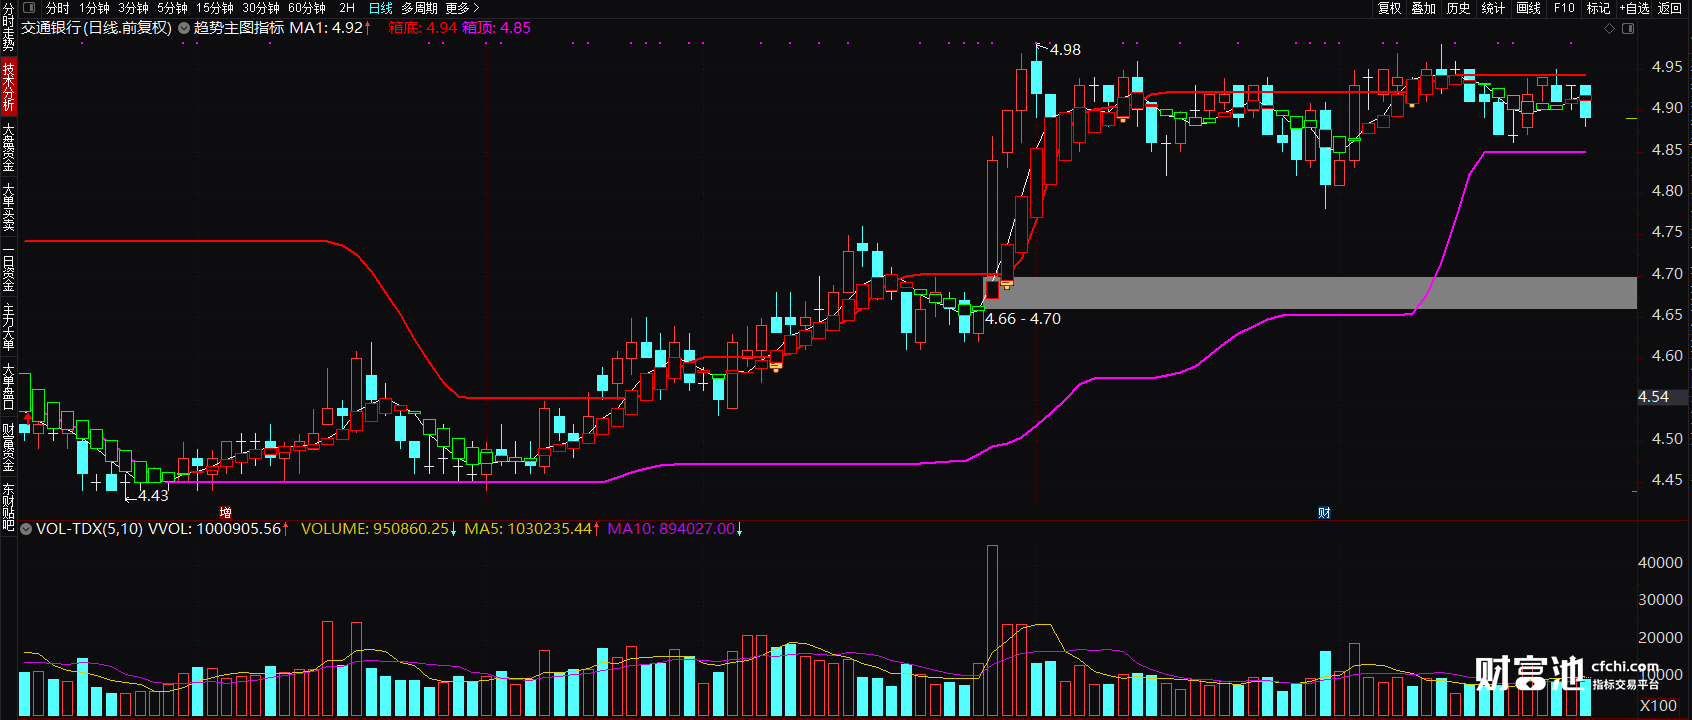Open the F10 company info
Image resolution: width=1692 pixels, height=720 pixels.
pyautogui.click(x=1564, y=8)
